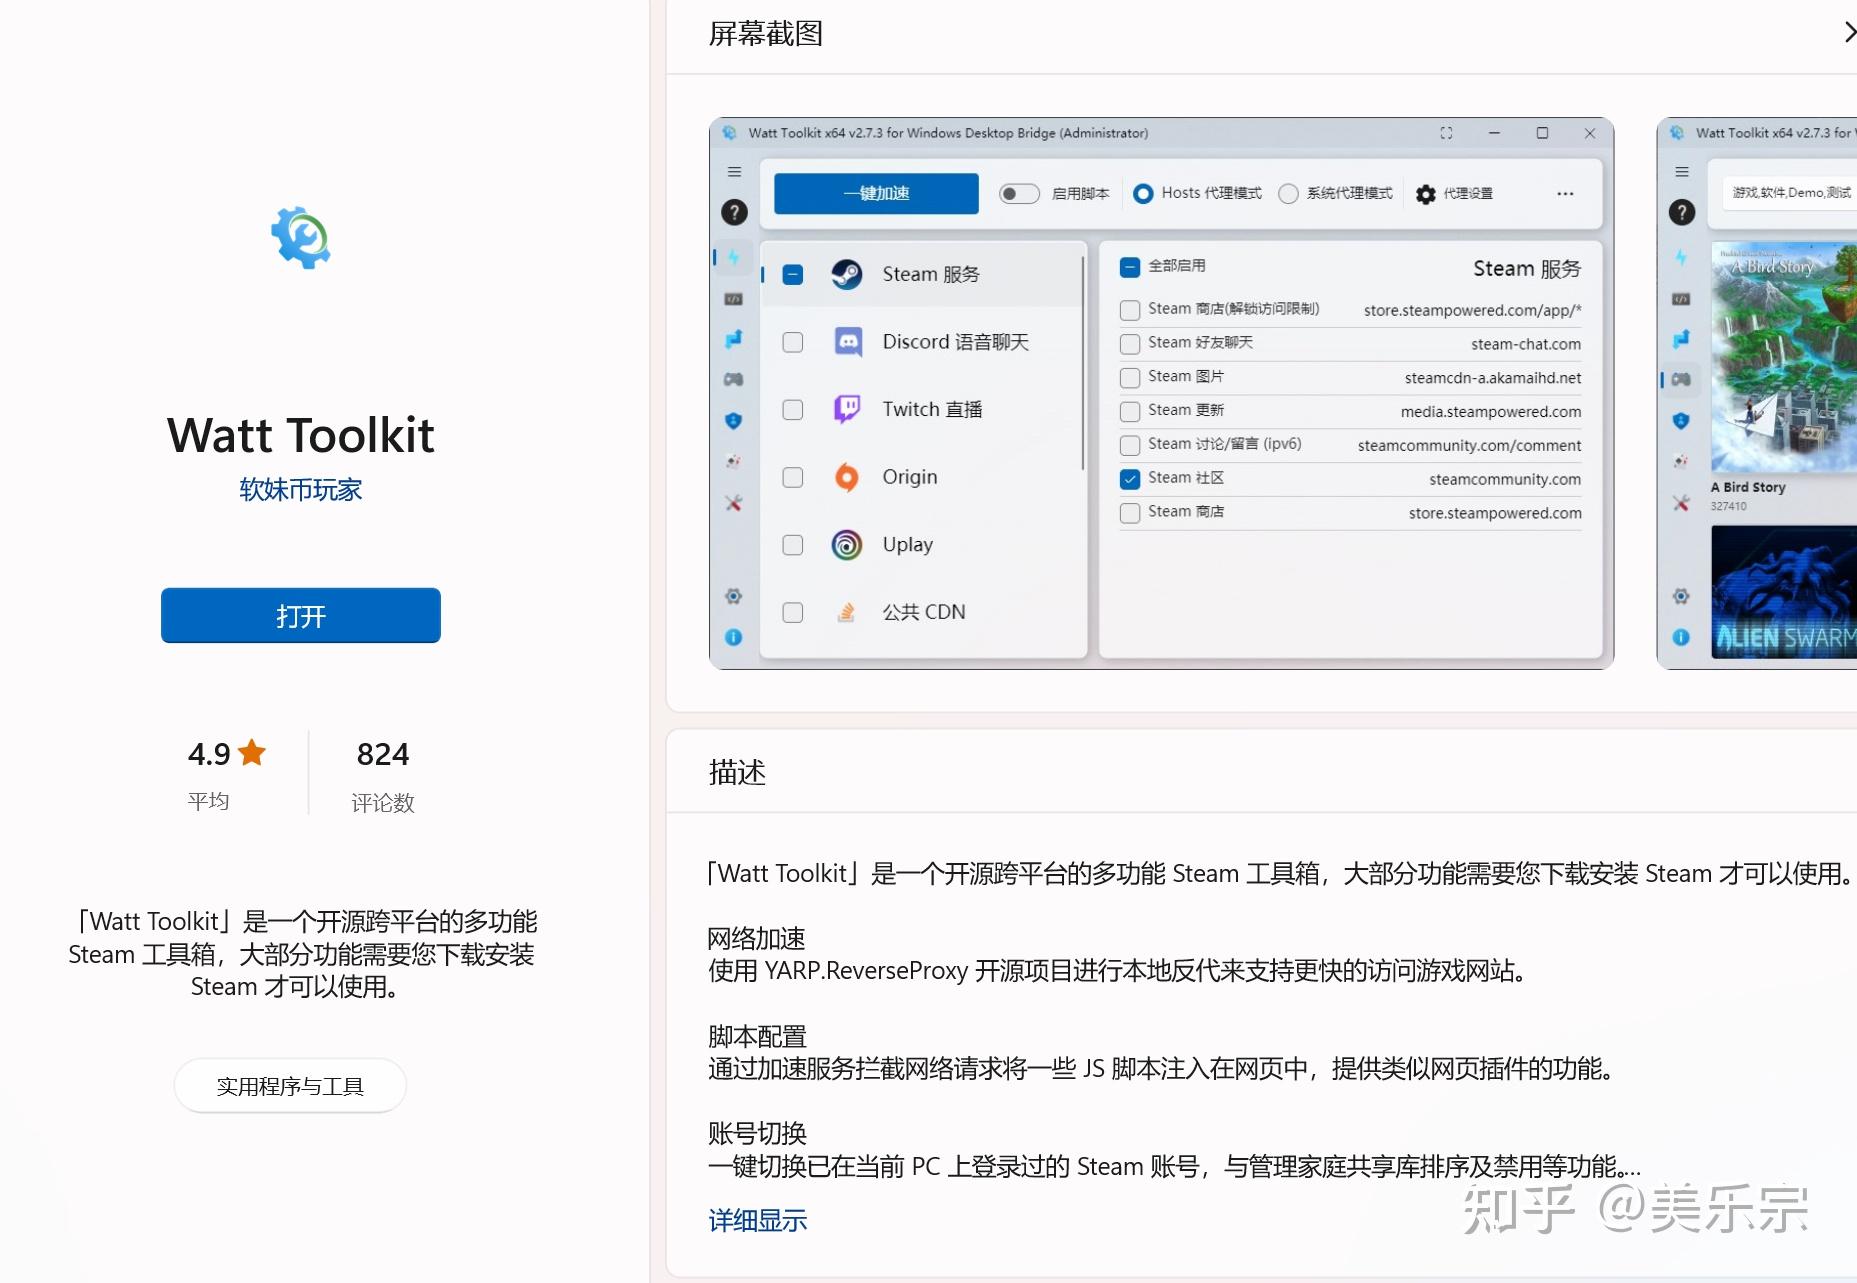Check the last Steam 商店 checkbox
The image size is (1857, 1283).
point(1130,513)
